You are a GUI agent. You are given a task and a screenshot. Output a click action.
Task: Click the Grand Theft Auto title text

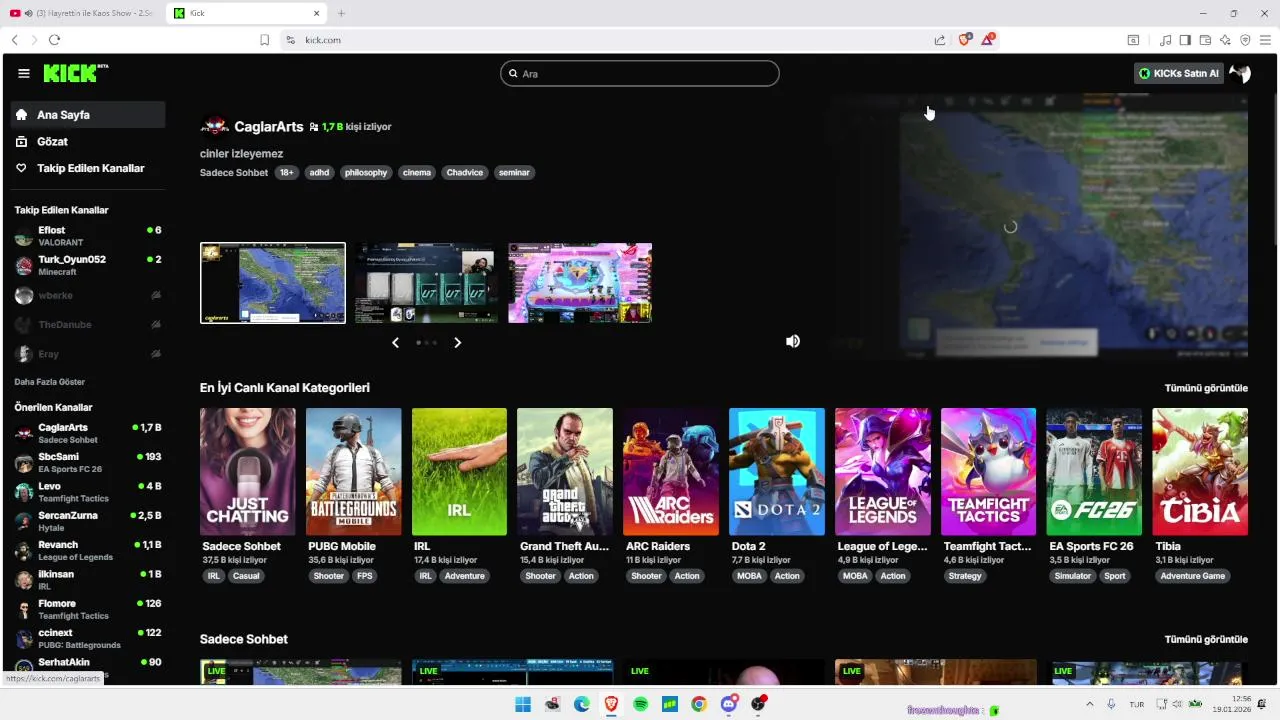564,546
